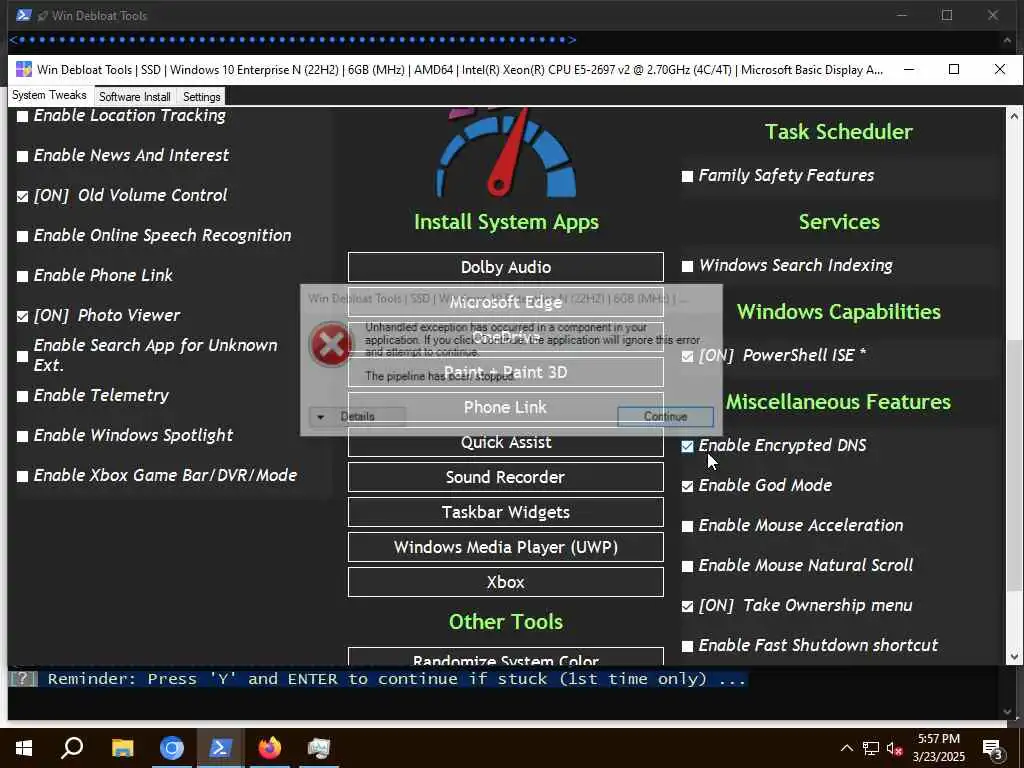The image size is (1024, 768).
Task: Toggle Enable Mouse Natural Scroll checkbox
Action: click(687, 566)
